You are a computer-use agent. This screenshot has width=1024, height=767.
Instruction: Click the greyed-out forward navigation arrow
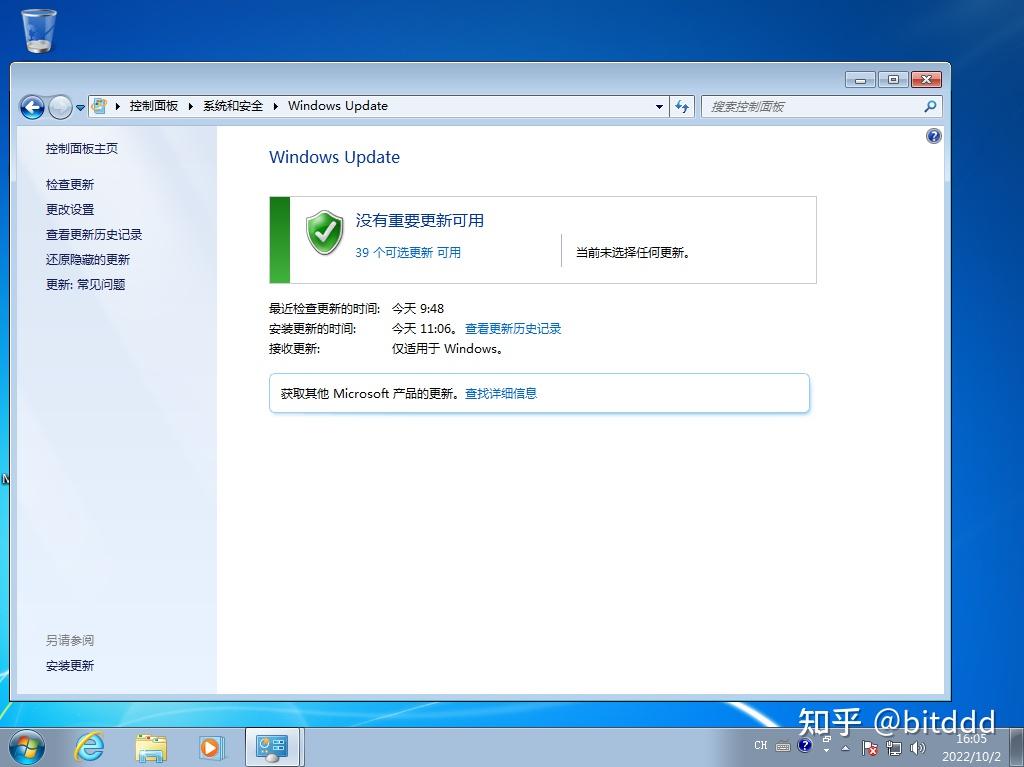point(60,107)
